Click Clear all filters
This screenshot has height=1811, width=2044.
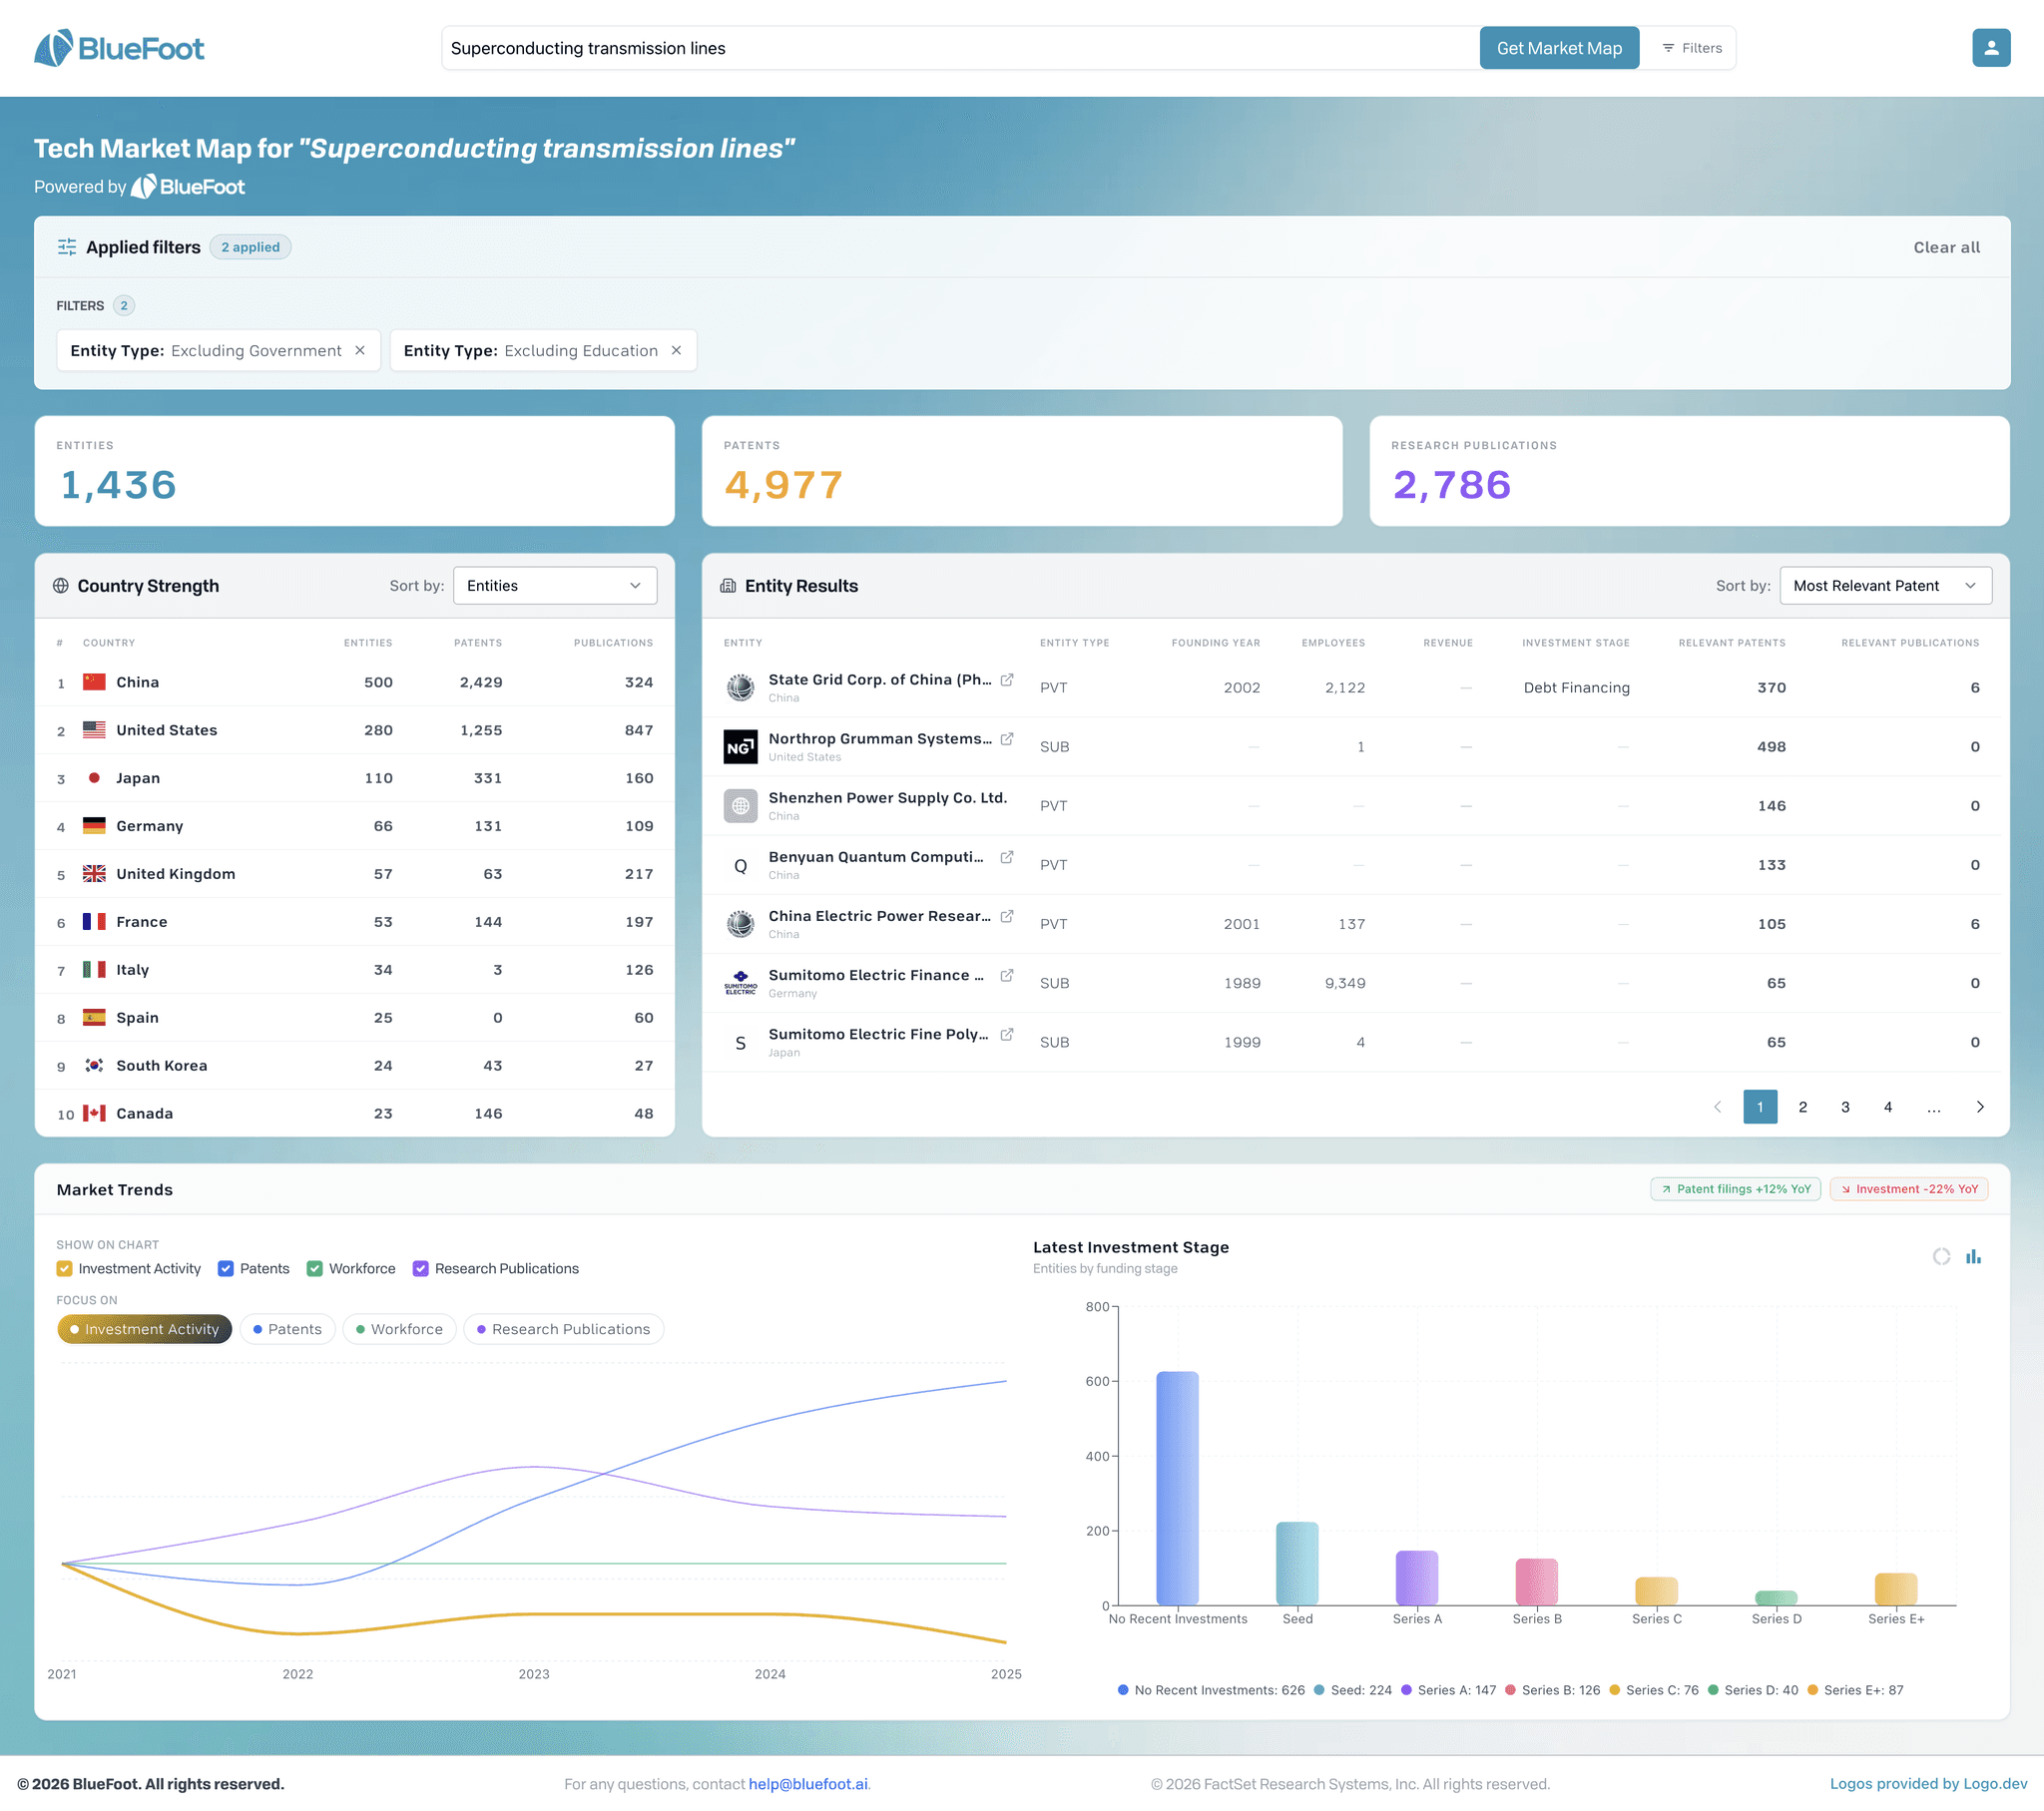(x=1945, y=247)
